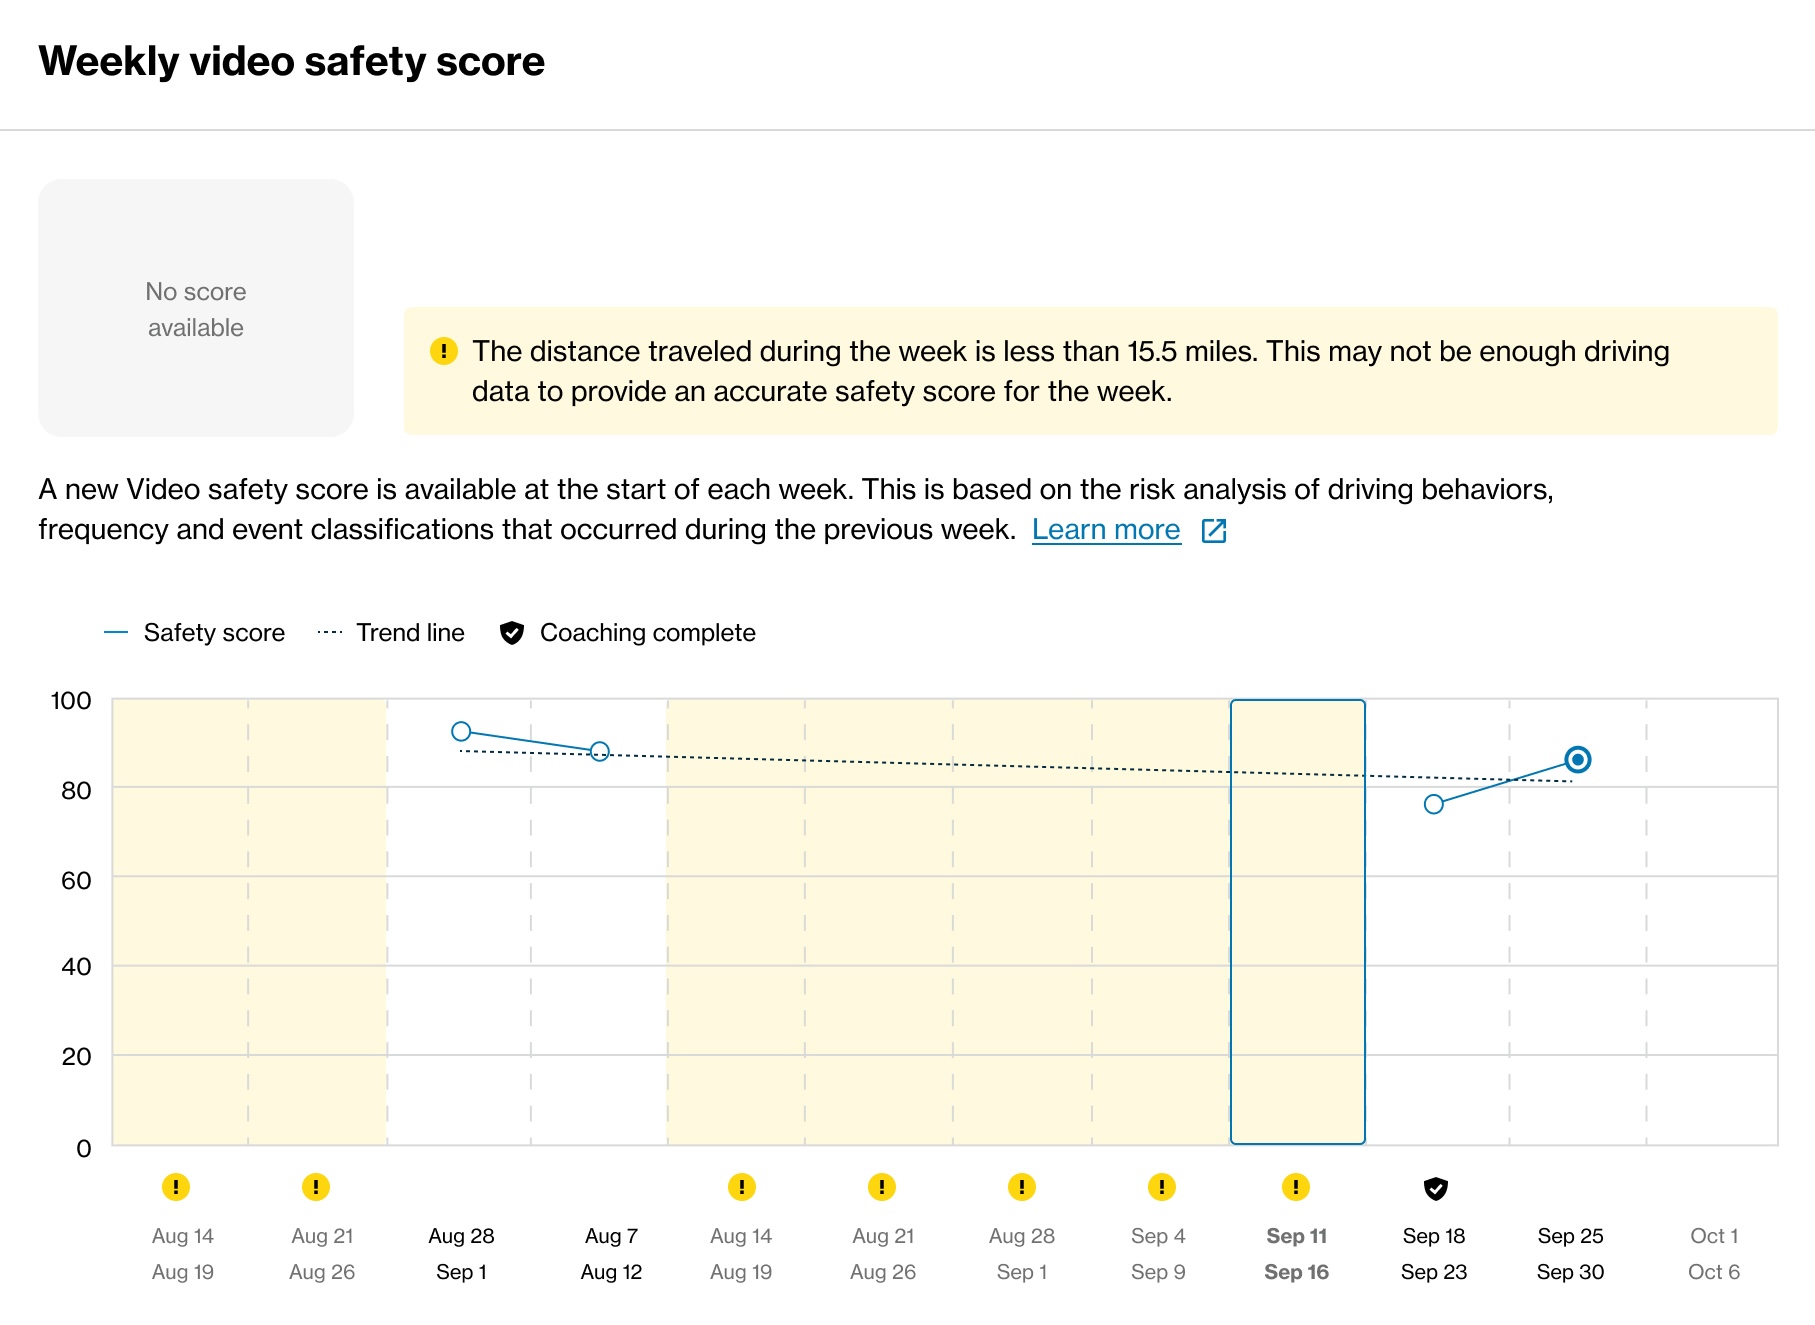The image size is (1815, 1325).
Task: Click the warning icon above Sep 4 – Sep 9
Action: point(1161,1187)
